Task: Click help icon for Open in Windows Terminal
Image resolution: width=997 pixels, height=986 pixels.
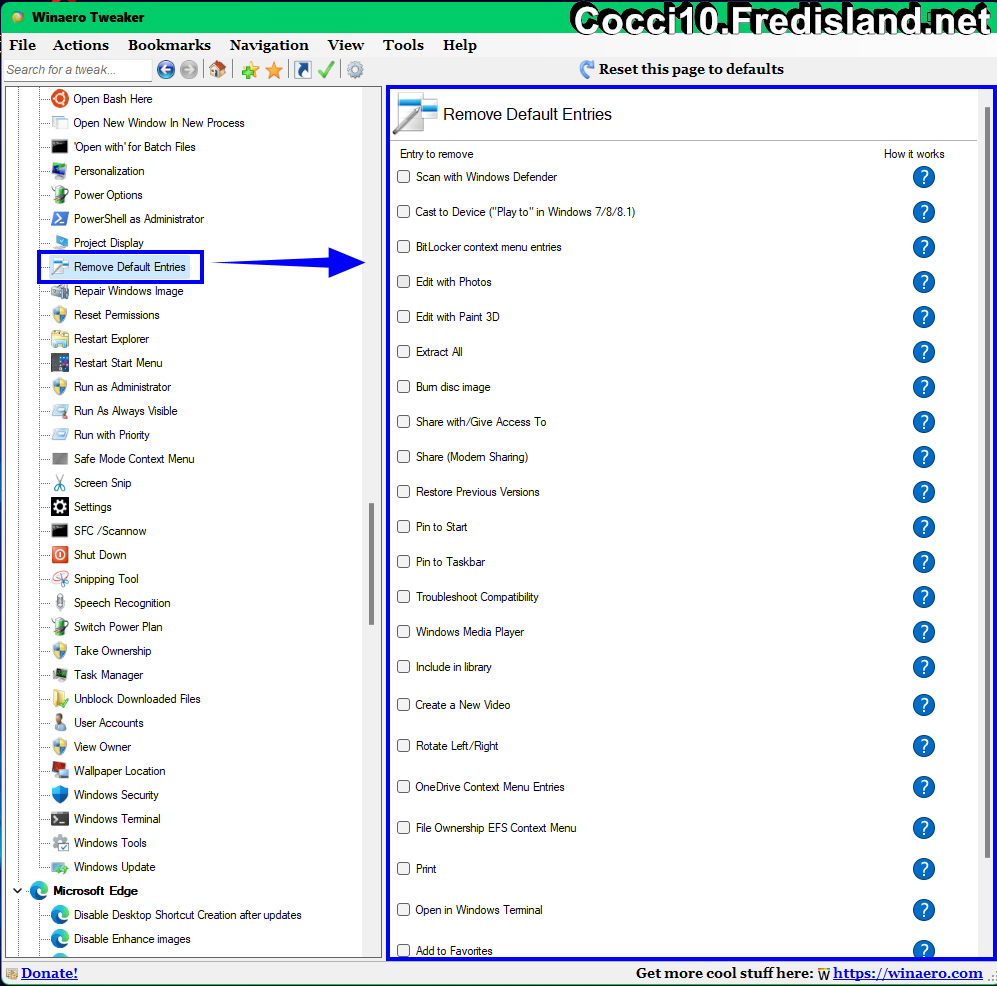Action: tap(923, 910)
